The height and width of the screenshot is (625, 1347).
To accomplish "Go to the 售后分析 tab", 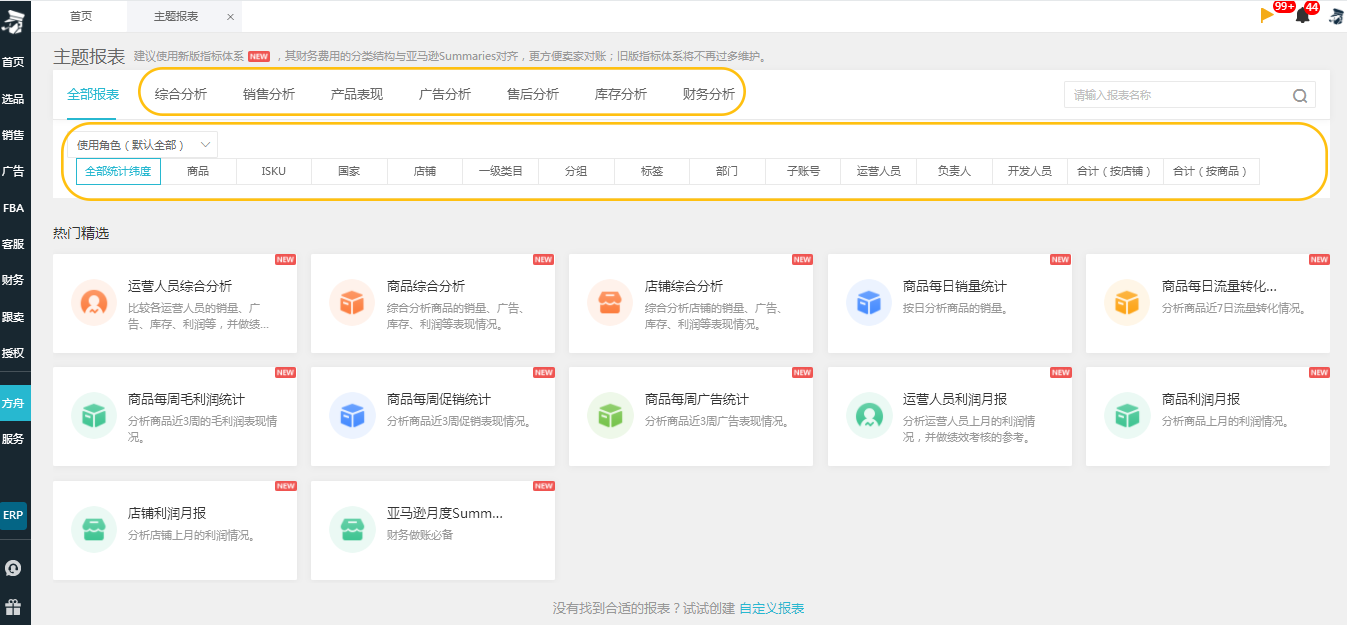I will pos(533,95).
